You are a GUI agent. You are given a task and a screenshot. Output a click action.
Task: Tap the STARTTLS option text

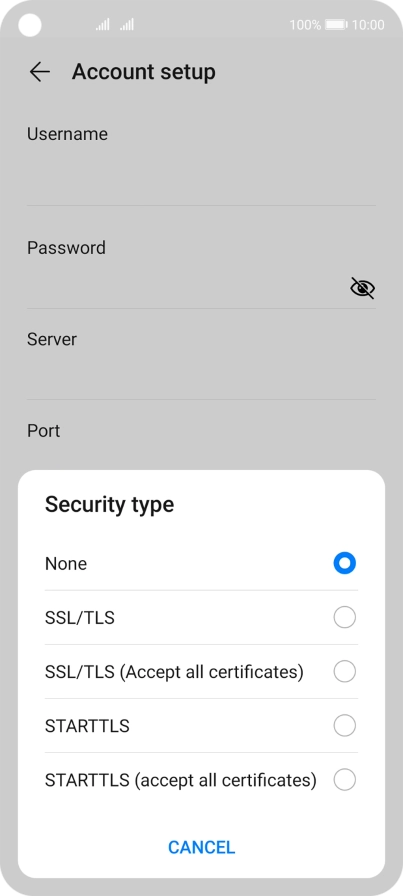[87, 726]
